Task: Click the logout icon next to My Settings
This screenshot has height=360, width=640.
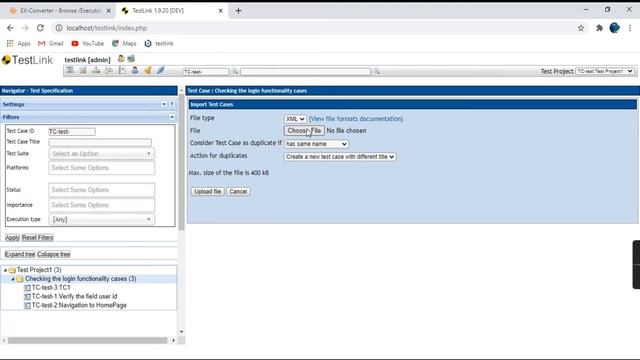Action: pos(131,59)
